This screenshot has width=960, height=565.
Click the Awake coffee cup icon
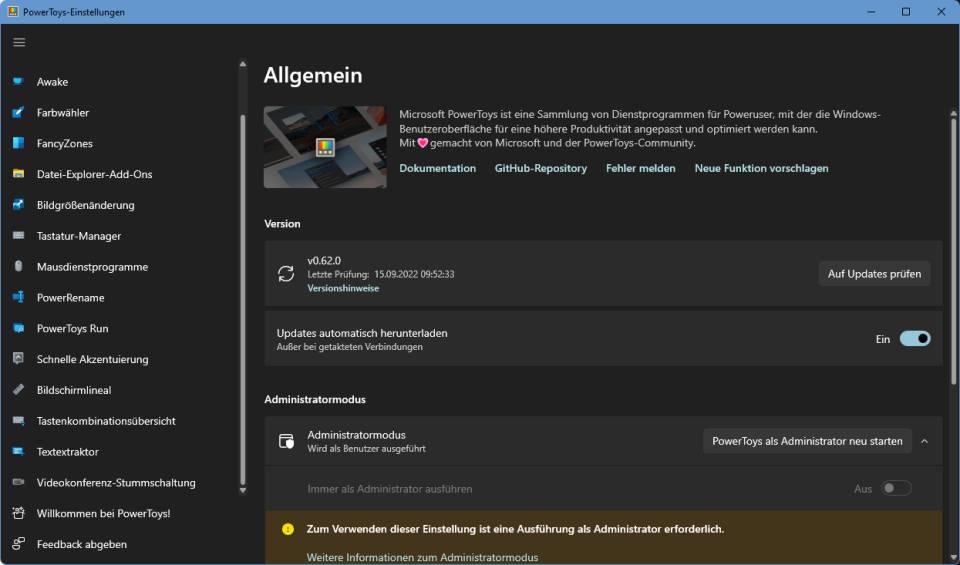tap(18, 82)
